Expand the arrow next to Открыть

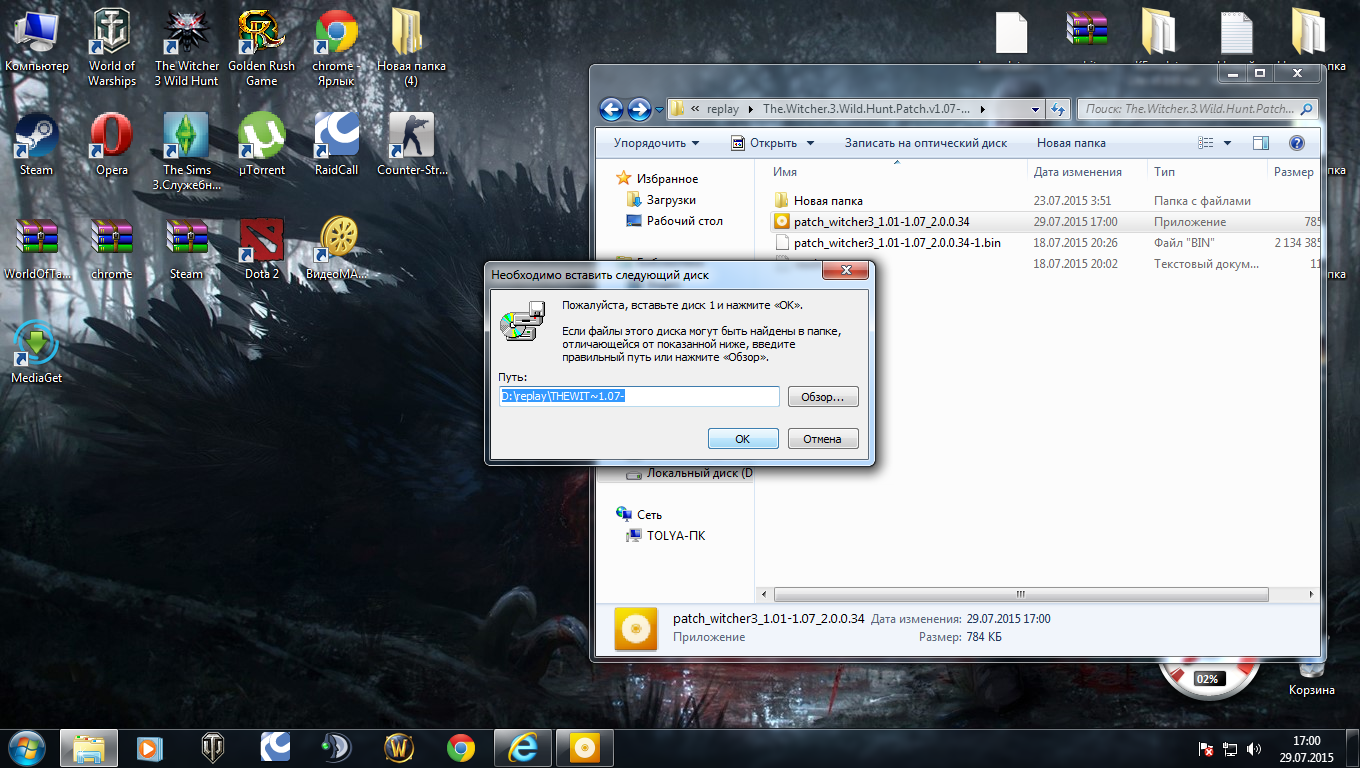[x=810, y=143]
